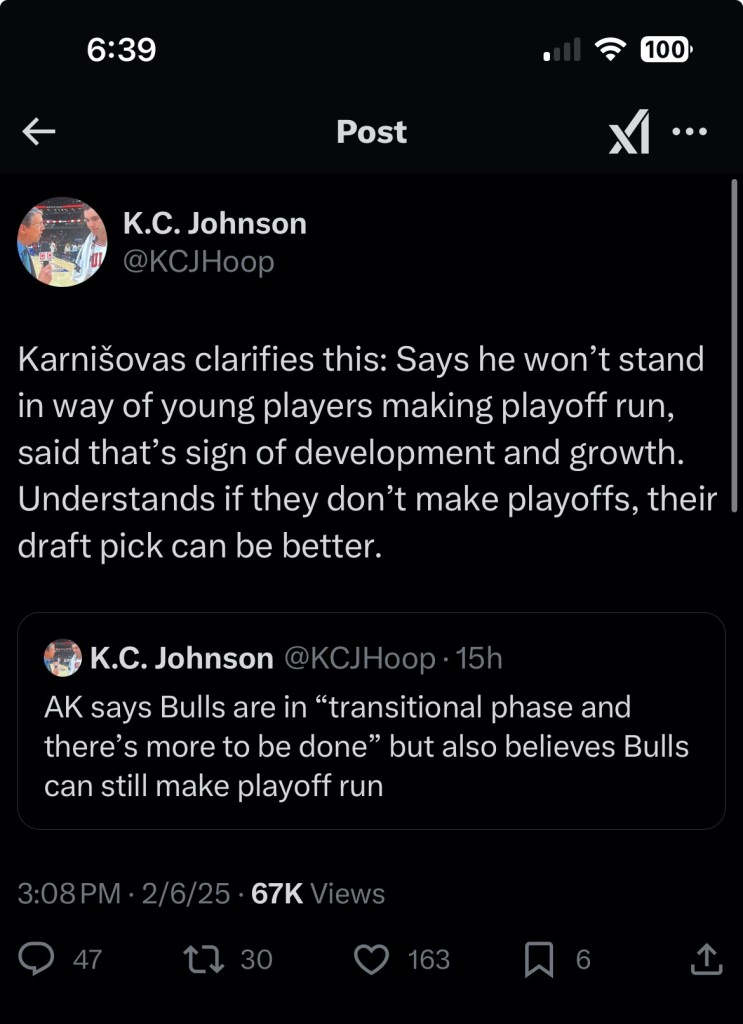Tap the @KCJHoop handle under author name

(198, 262)
